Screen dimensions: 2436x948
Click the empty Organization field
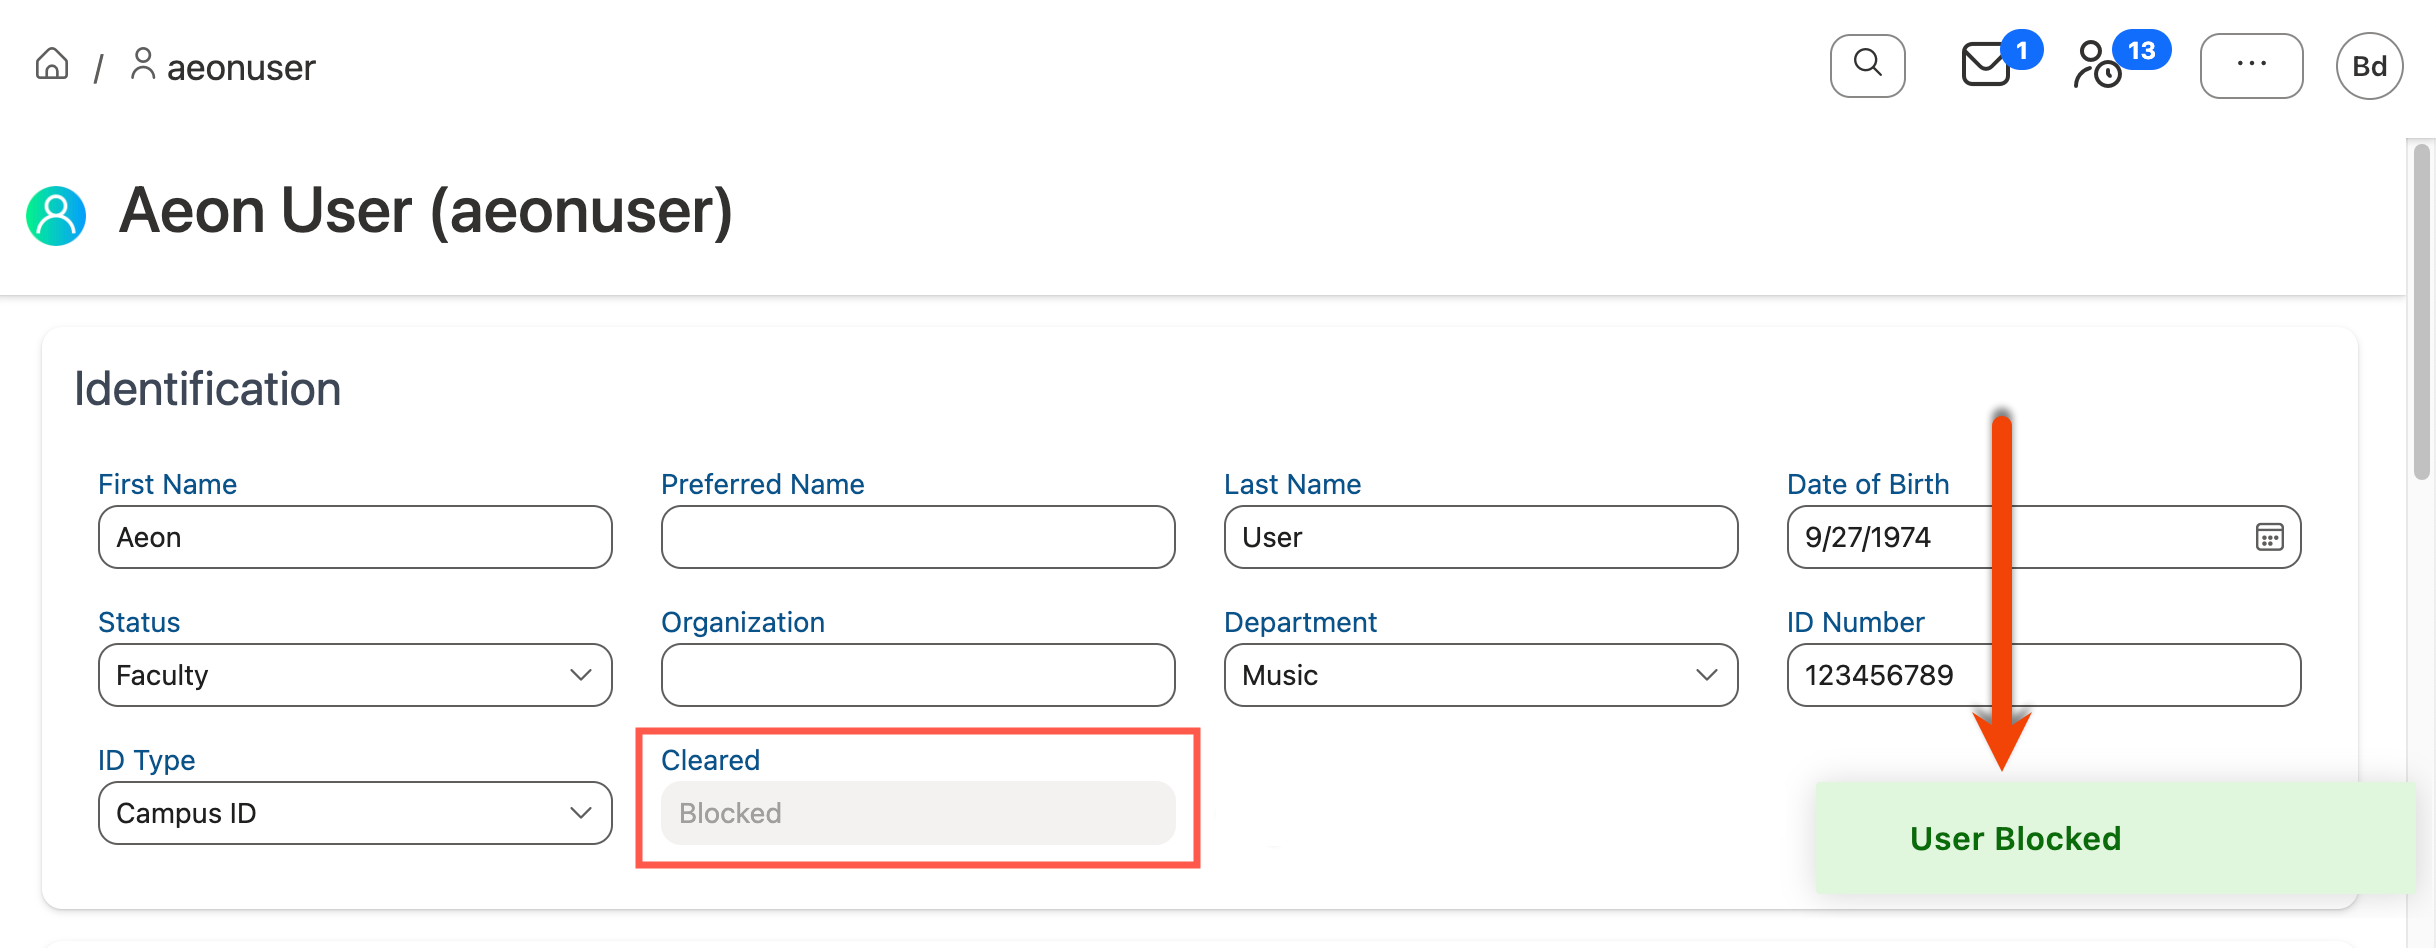(917, 675)
